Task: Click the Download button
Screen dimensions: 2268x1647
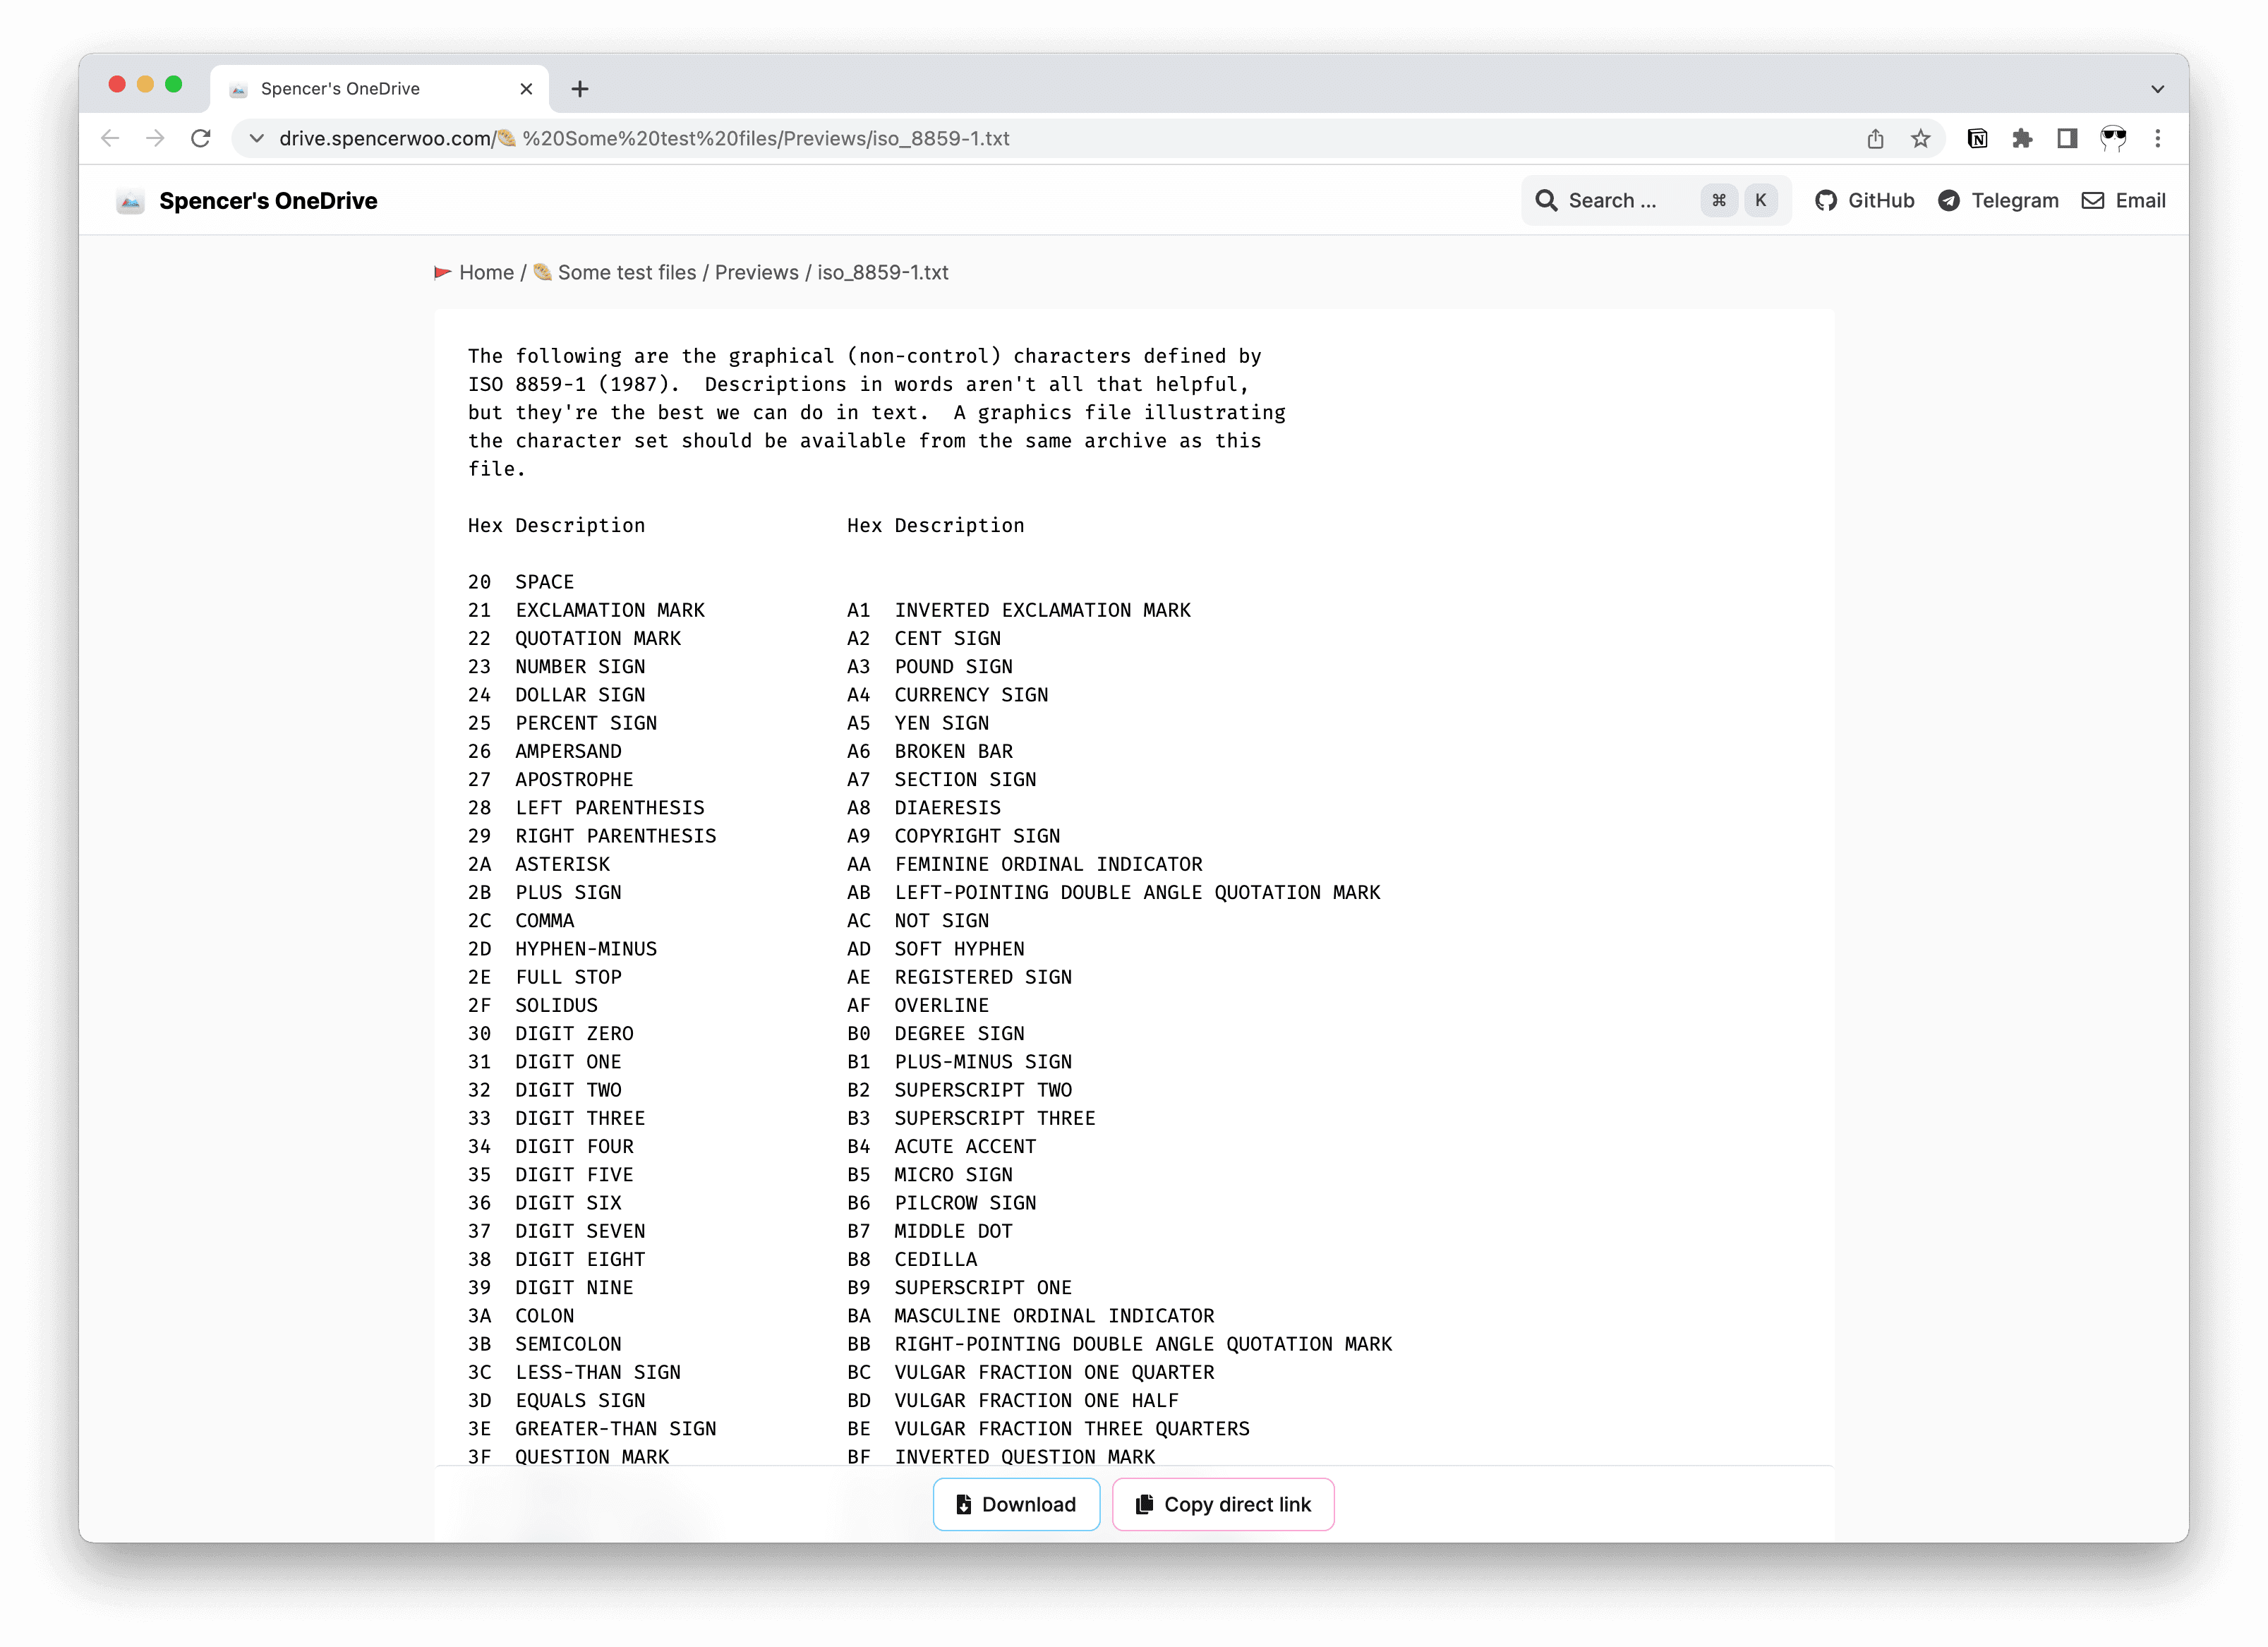Action: pyautogui.click(x=1016, y=1504)
